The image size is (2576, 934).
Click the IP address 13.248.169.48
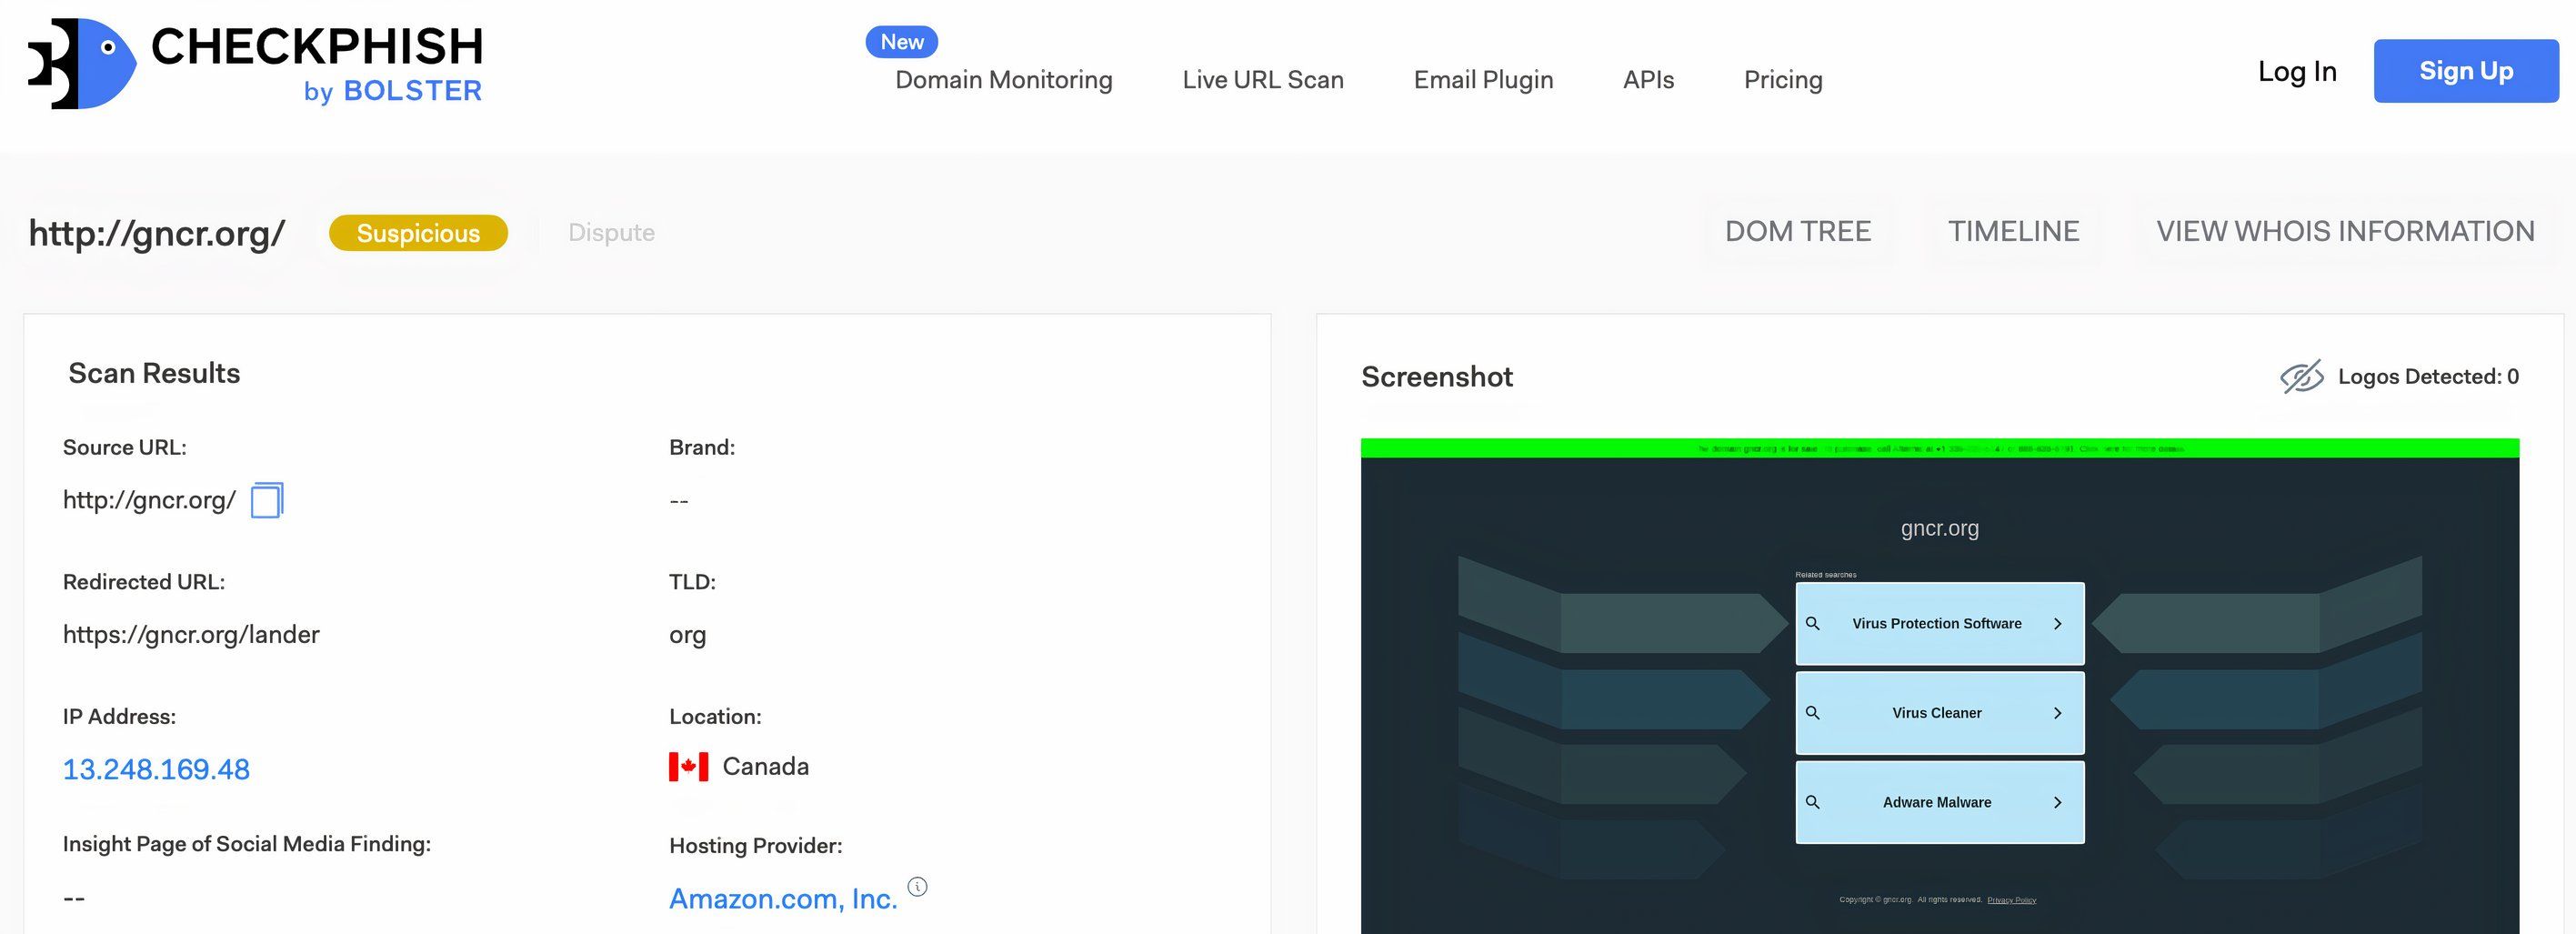pyautogui.click(x=156, y=769)
